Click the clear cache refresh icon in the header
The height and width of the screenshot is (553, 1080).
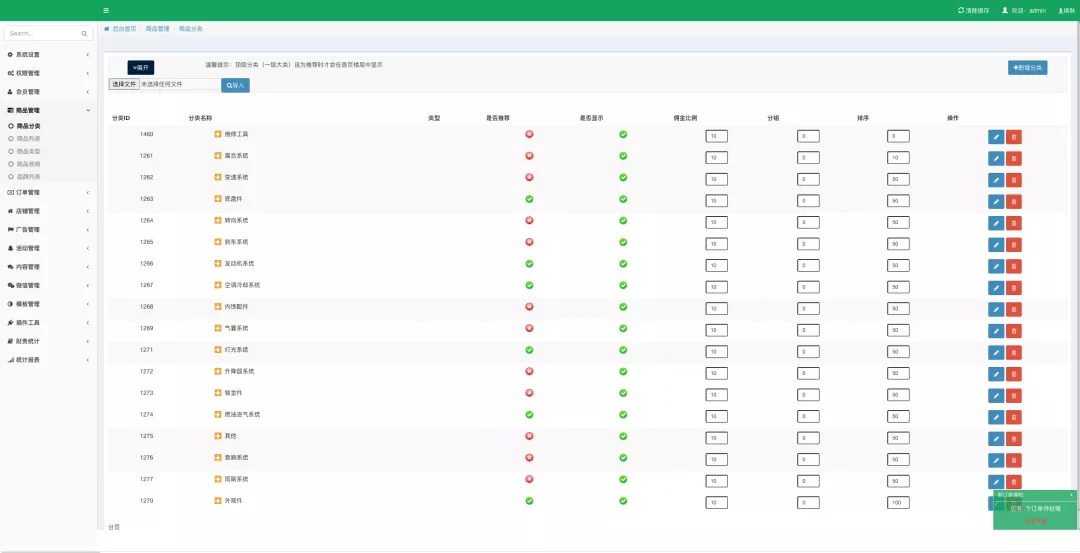pos(961,10)
